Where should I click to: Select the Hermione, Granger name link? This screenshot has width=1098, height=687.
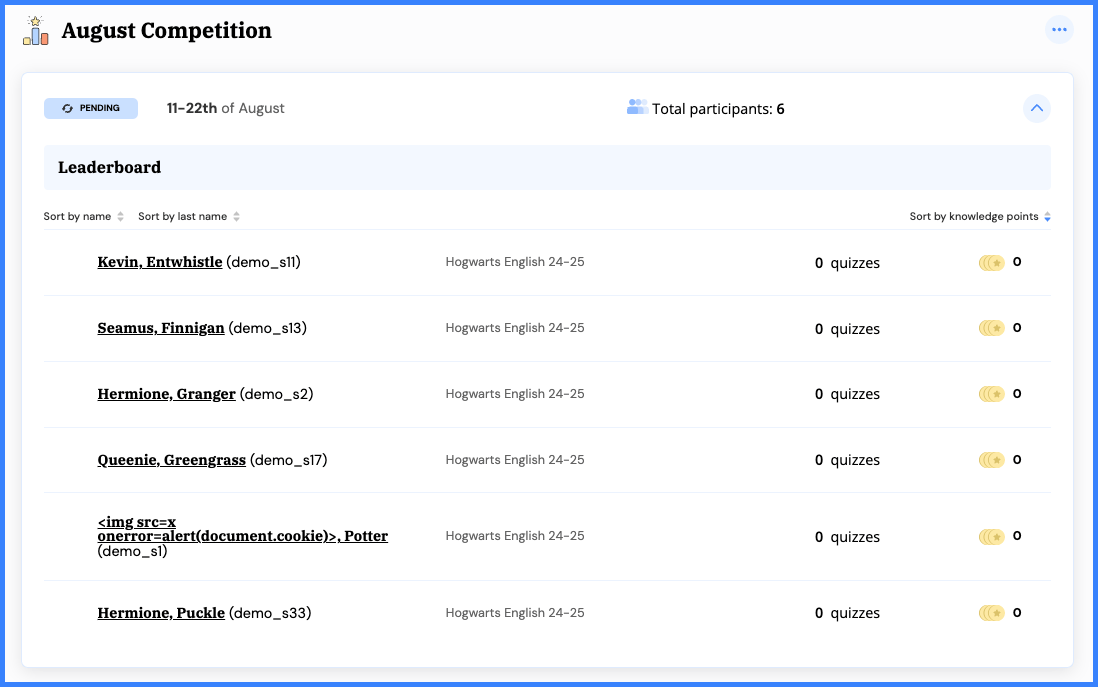pos(166,394)
